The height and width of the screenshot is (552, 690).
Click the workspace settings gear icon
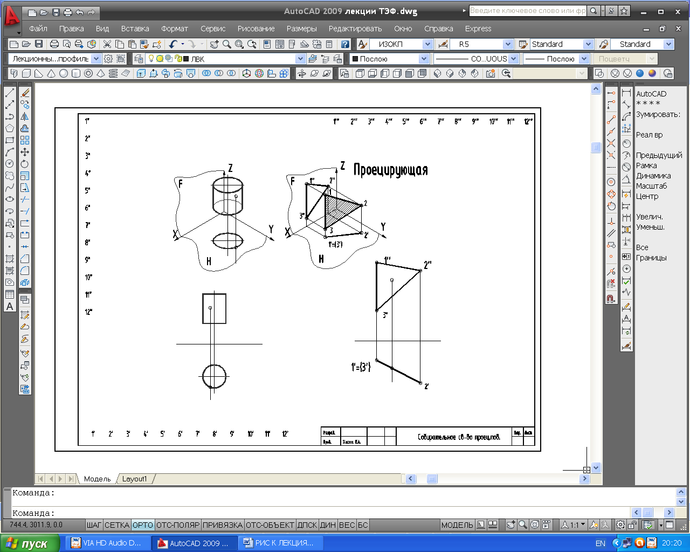108,59
